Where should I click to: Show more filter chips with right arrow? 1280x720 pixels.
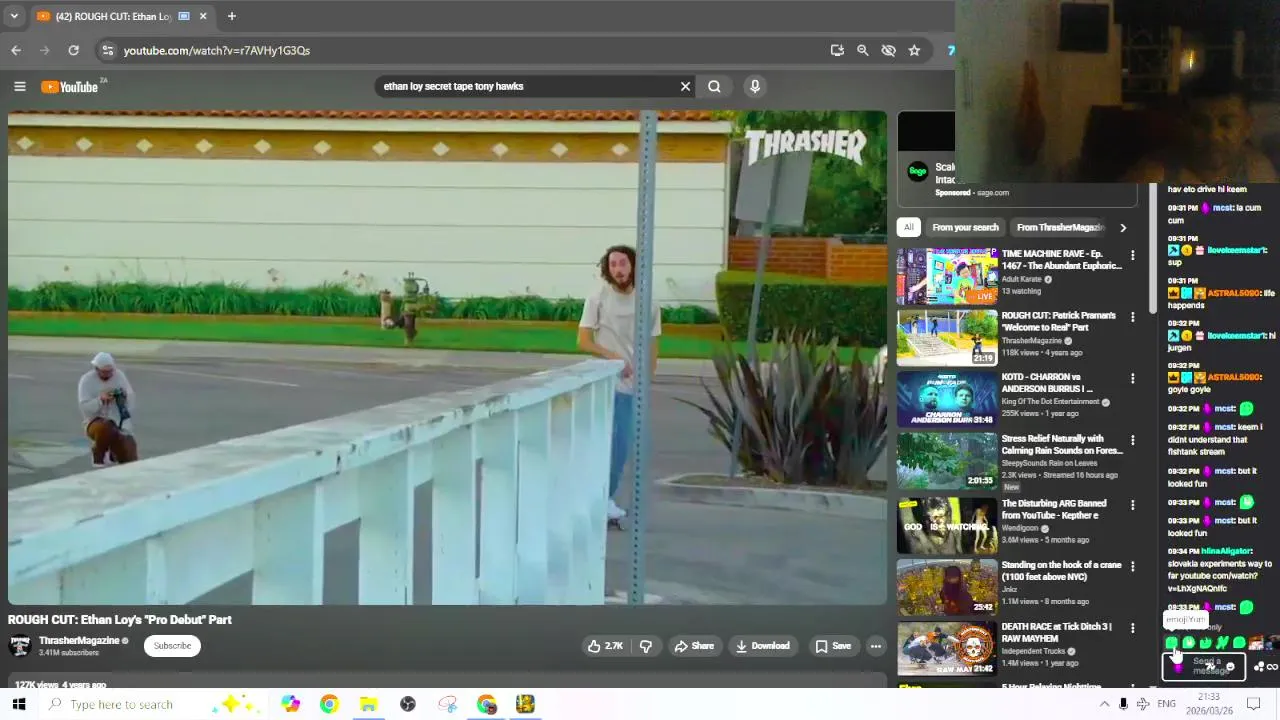[x=1123, y=227]
